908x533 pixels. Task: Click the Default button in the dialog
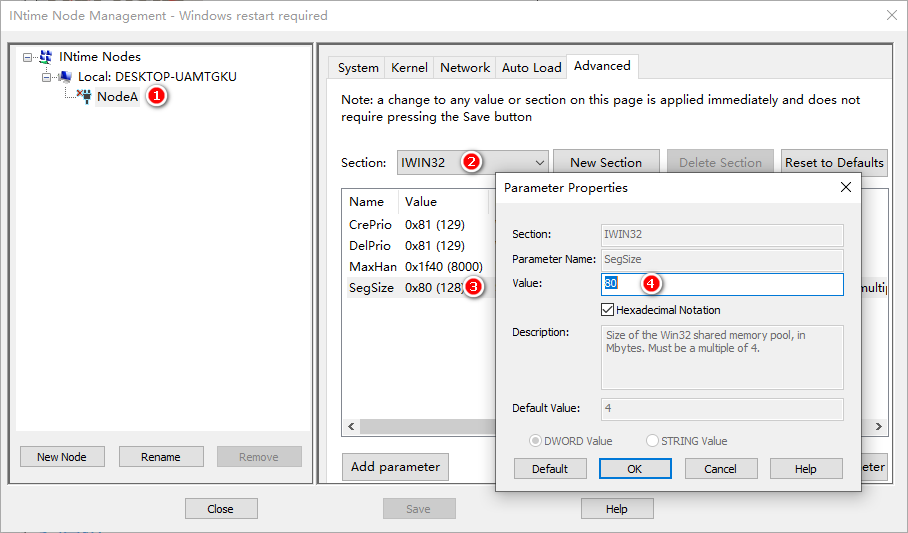(550, 469)
